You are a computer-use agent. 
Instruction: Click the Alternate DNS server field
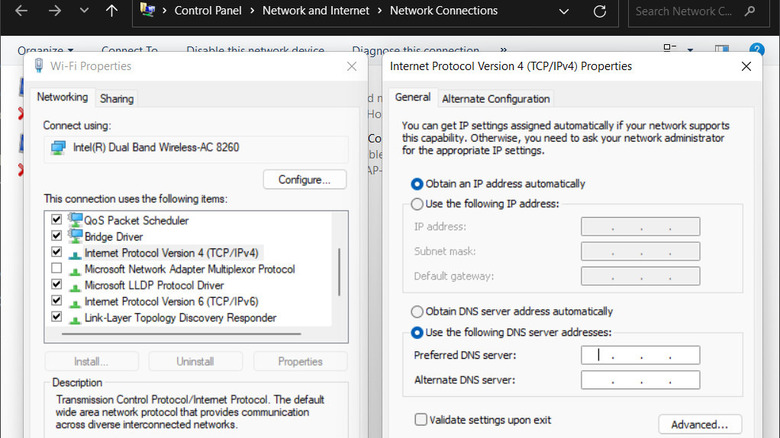tap(640, 380)
